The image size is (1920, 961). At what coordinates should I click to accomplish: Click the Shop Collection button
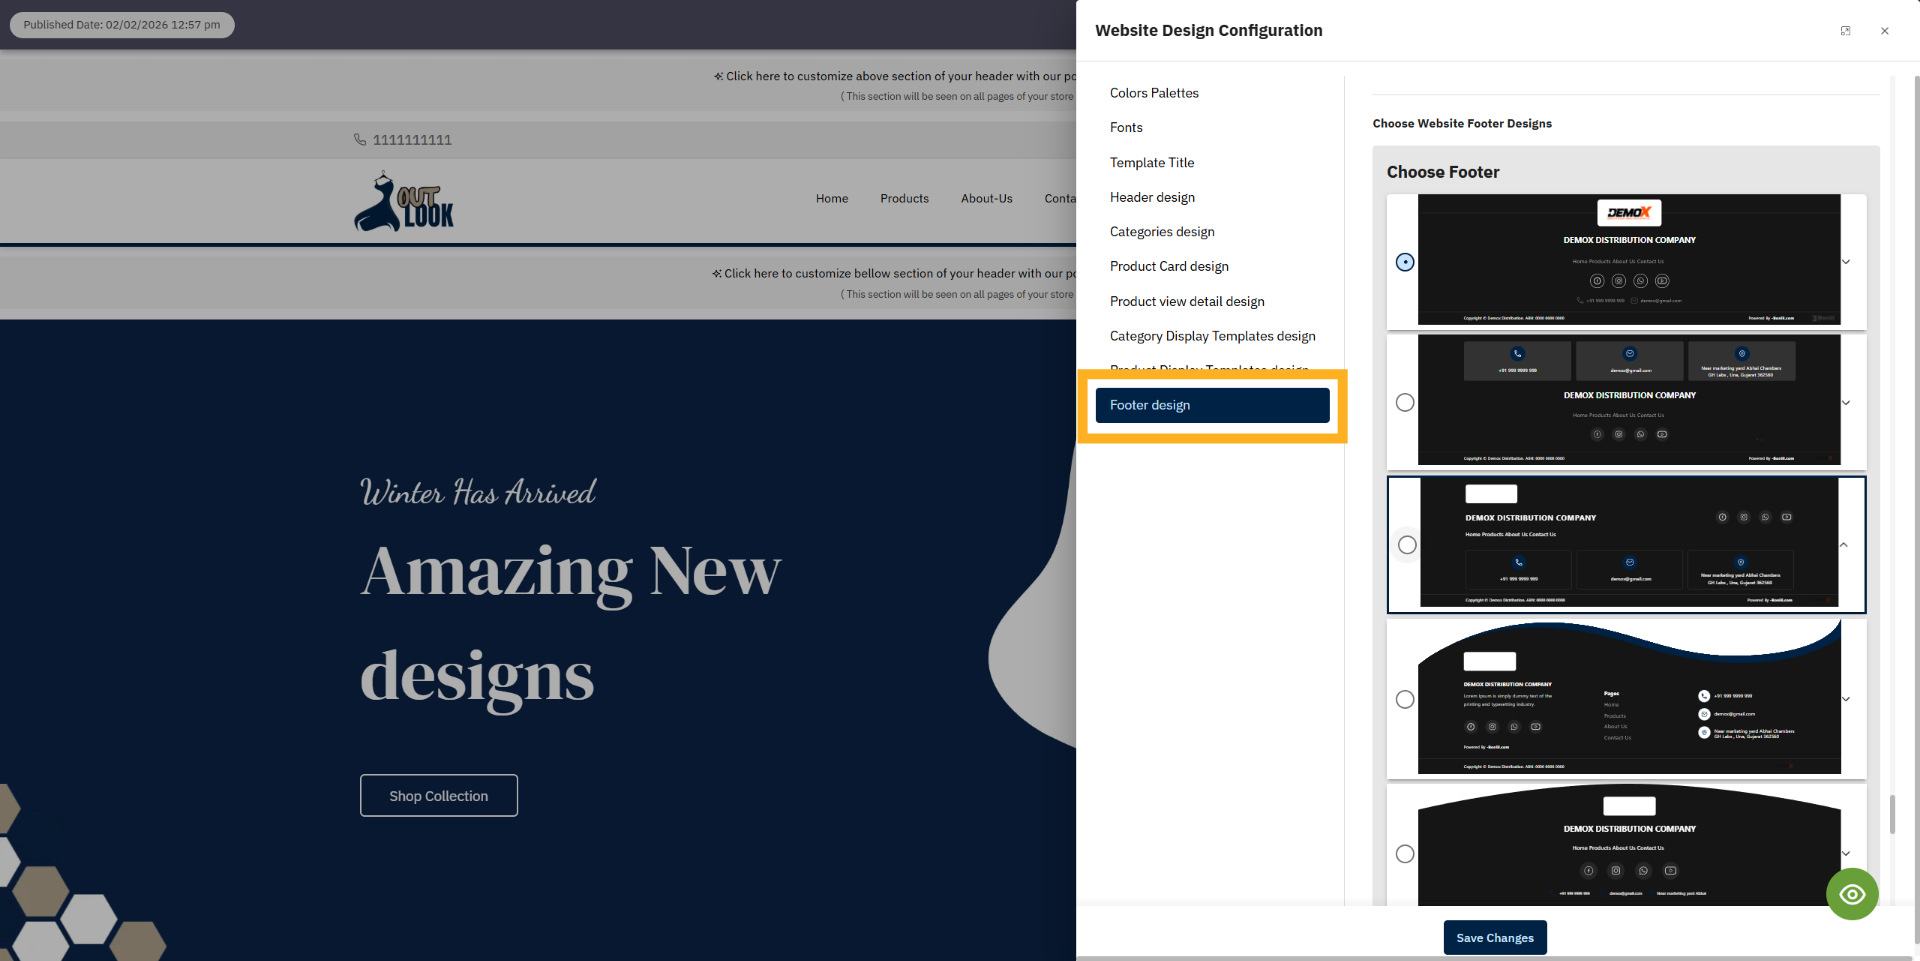pos(438,795)
